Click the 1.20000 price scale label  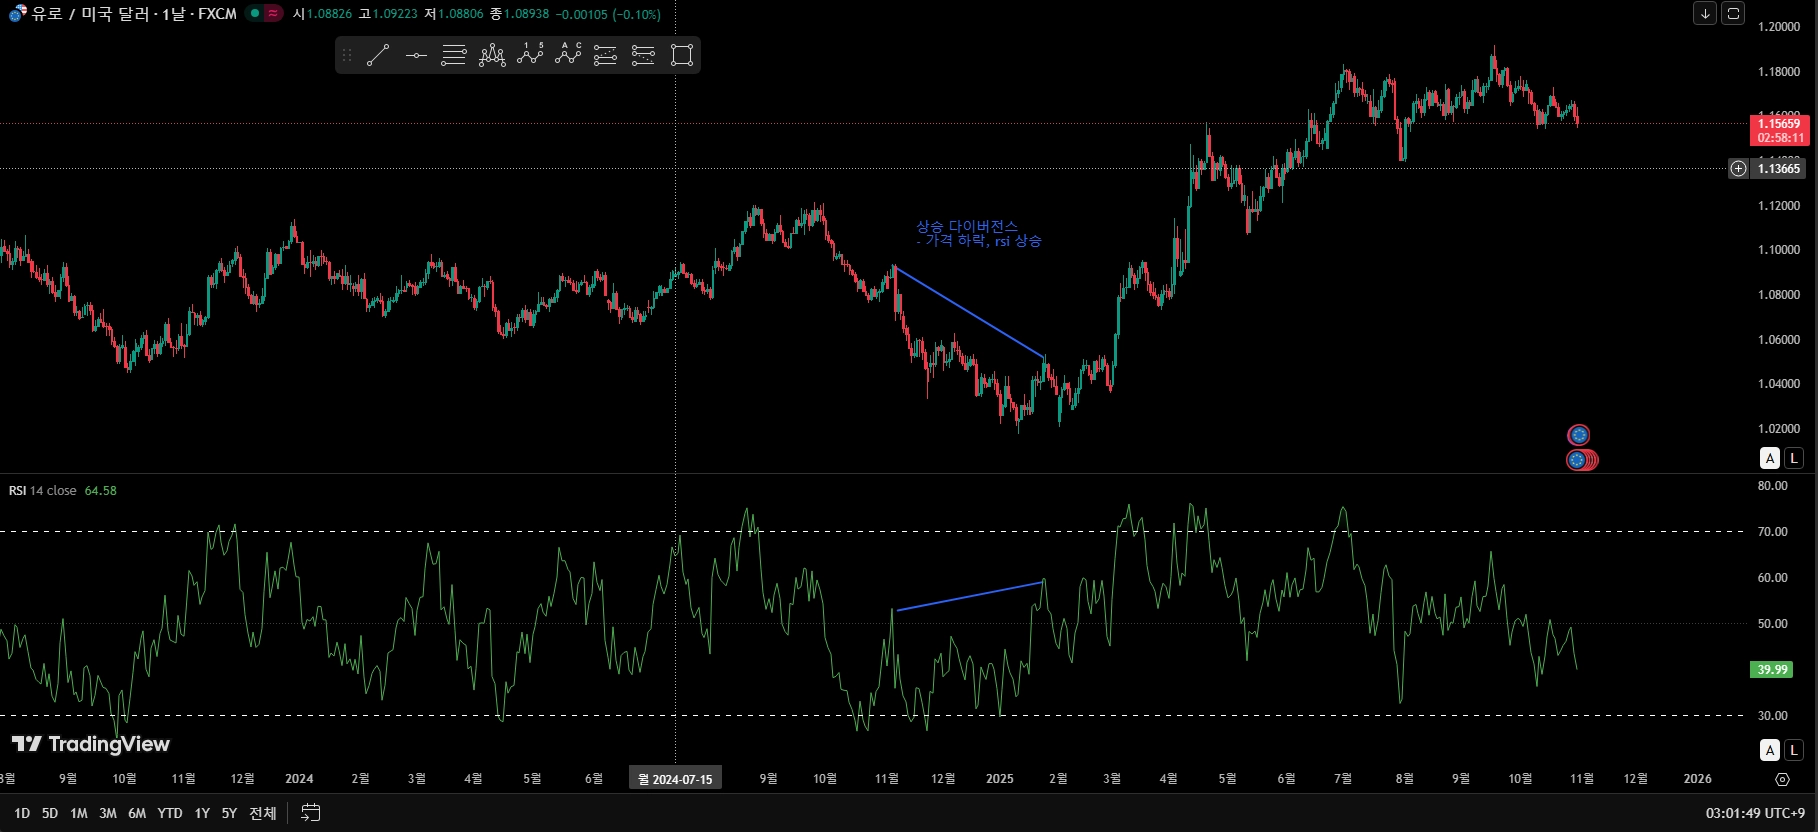point(1779,27)
